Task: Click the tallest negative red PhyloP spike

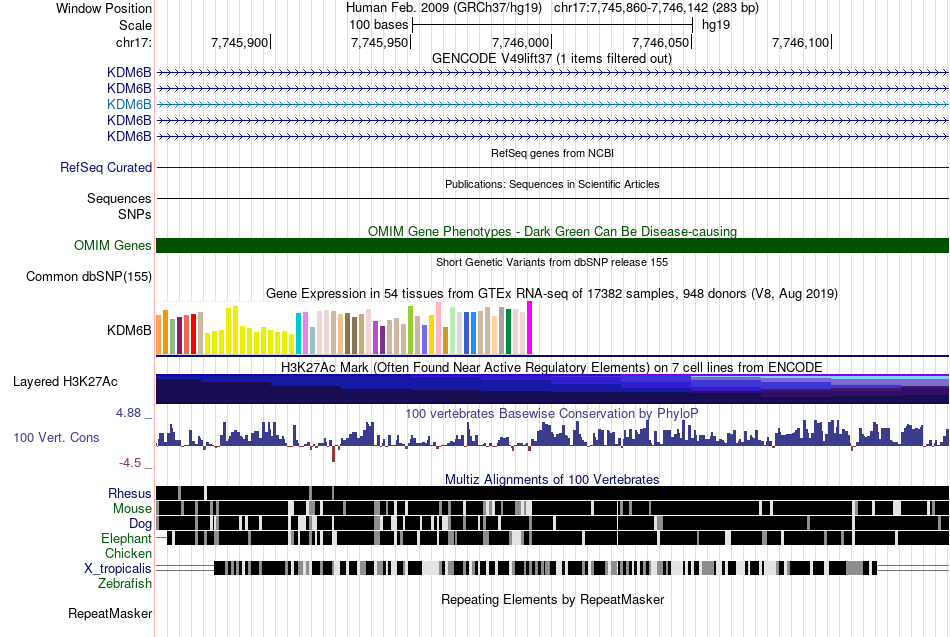Action: coord(333,454)
